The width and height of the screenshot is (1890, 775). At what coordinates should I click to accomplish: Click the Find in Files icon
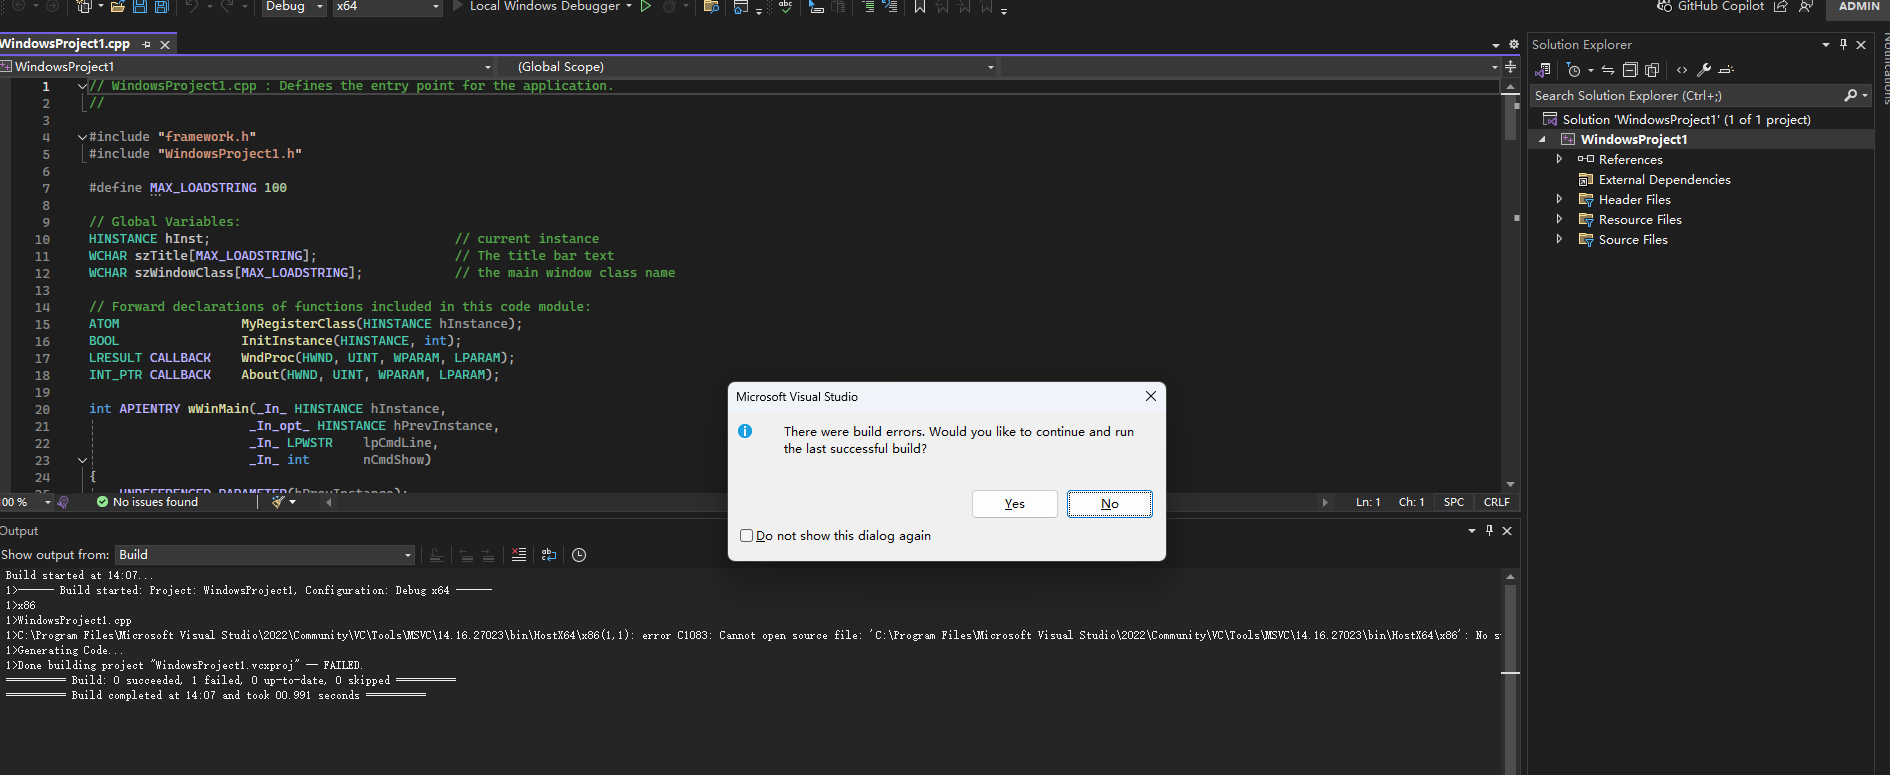point(711,6)
